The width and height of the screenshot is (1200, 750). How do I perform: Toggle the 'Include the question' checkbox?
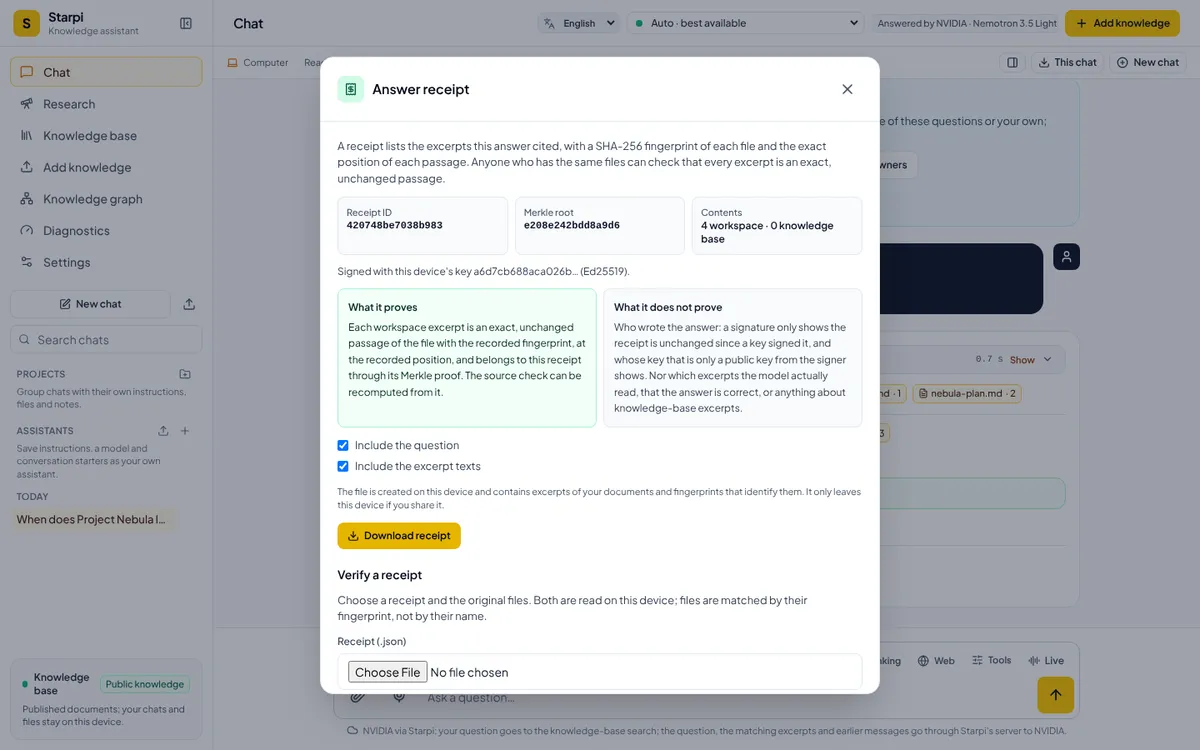point(343,445)
